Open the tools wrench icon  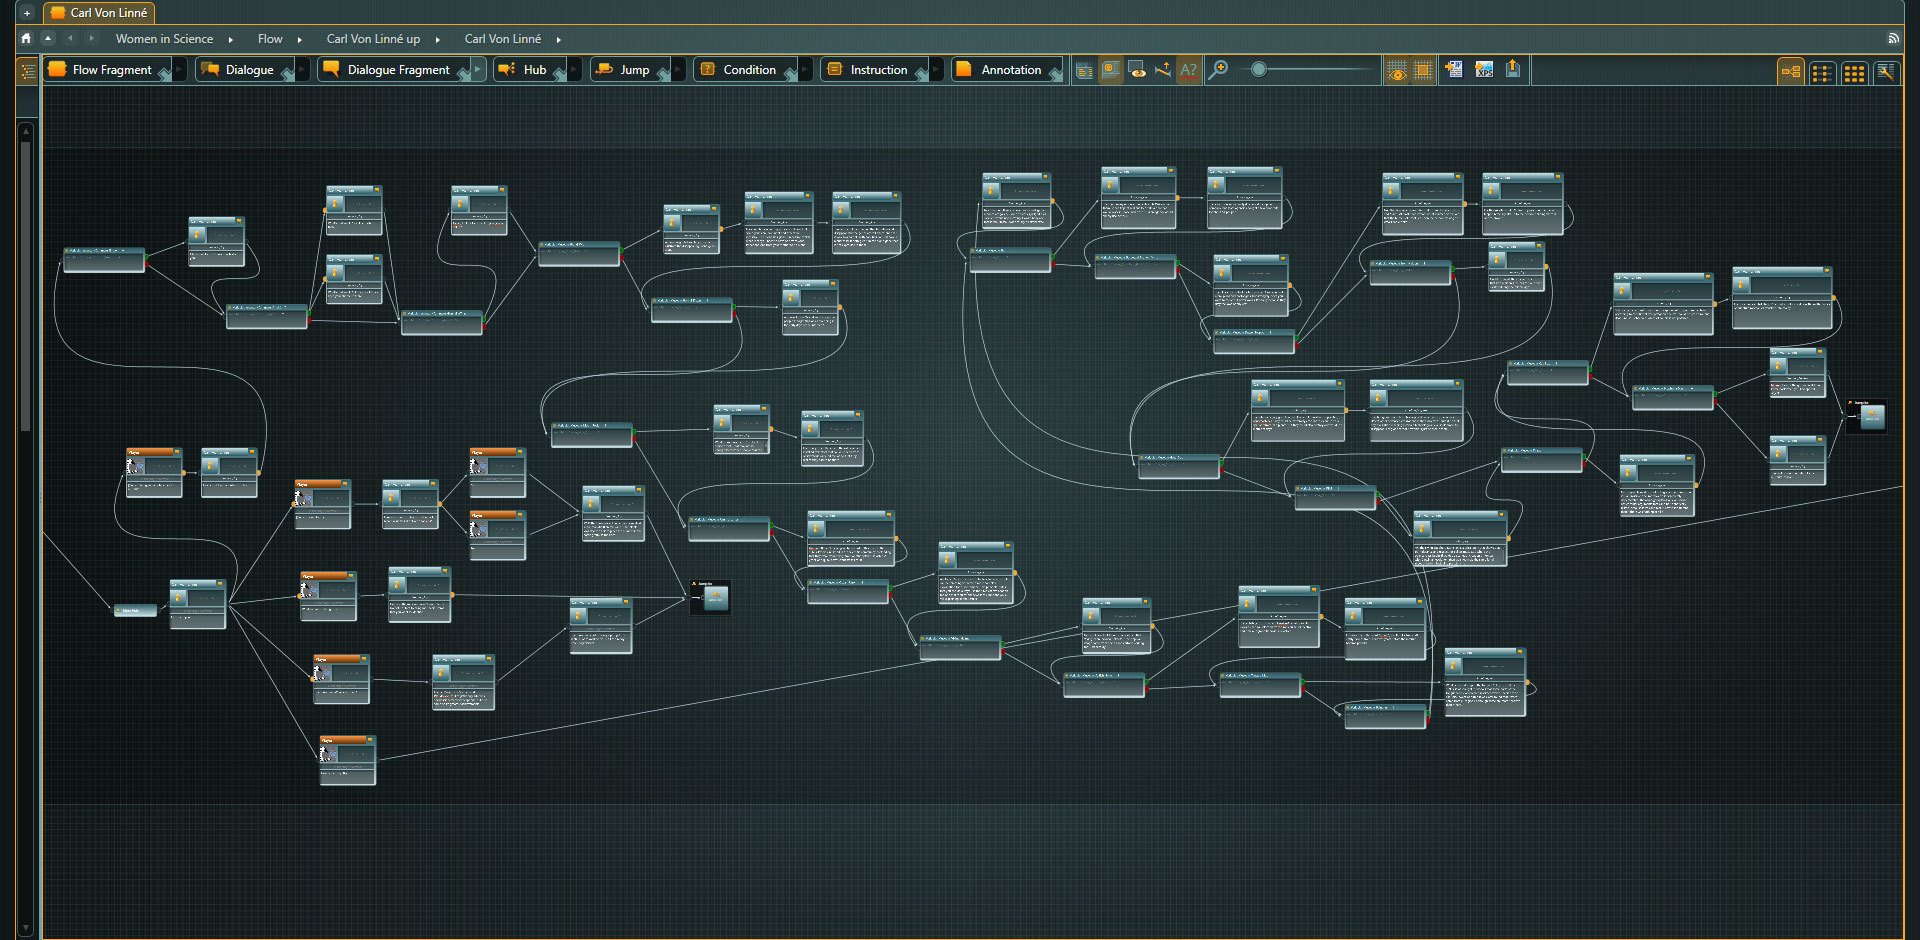tap(1886, 72)
